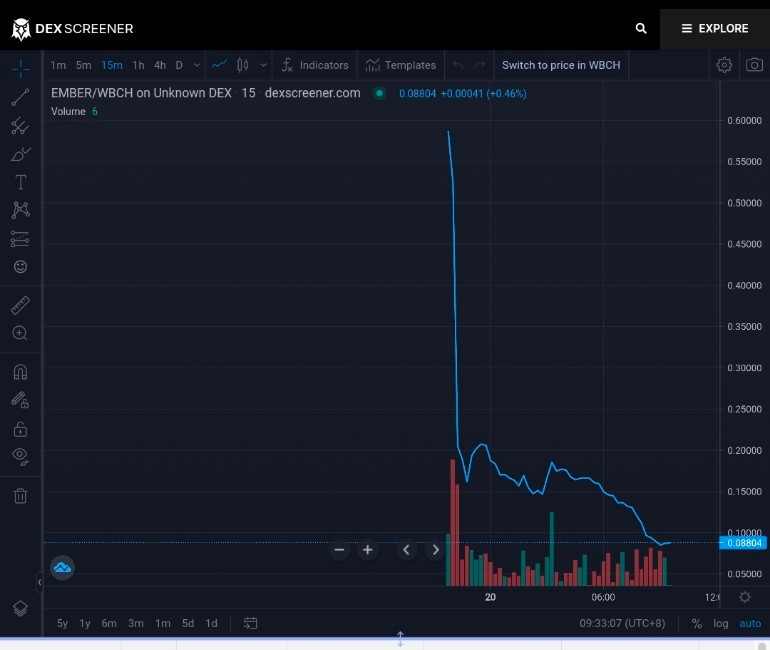Click Switch to price in WBCH
This screenshot has height=650, width=770.
tap(561, 65)
